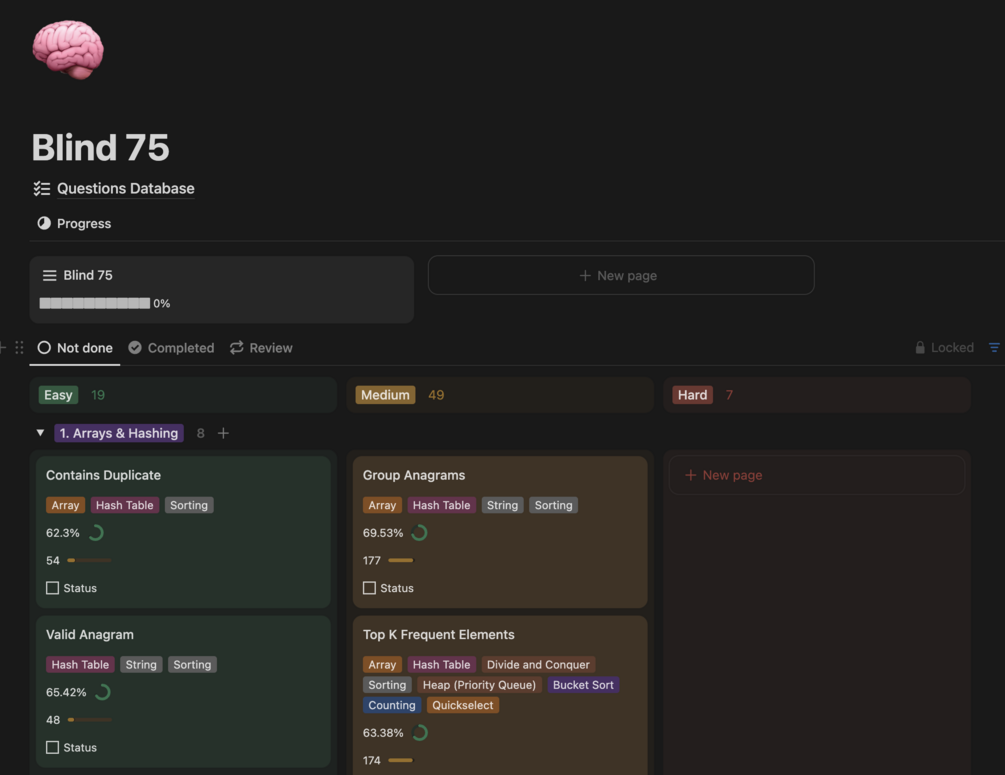Click Sorting tag on Contains Duplicate card

pos(189,505)
